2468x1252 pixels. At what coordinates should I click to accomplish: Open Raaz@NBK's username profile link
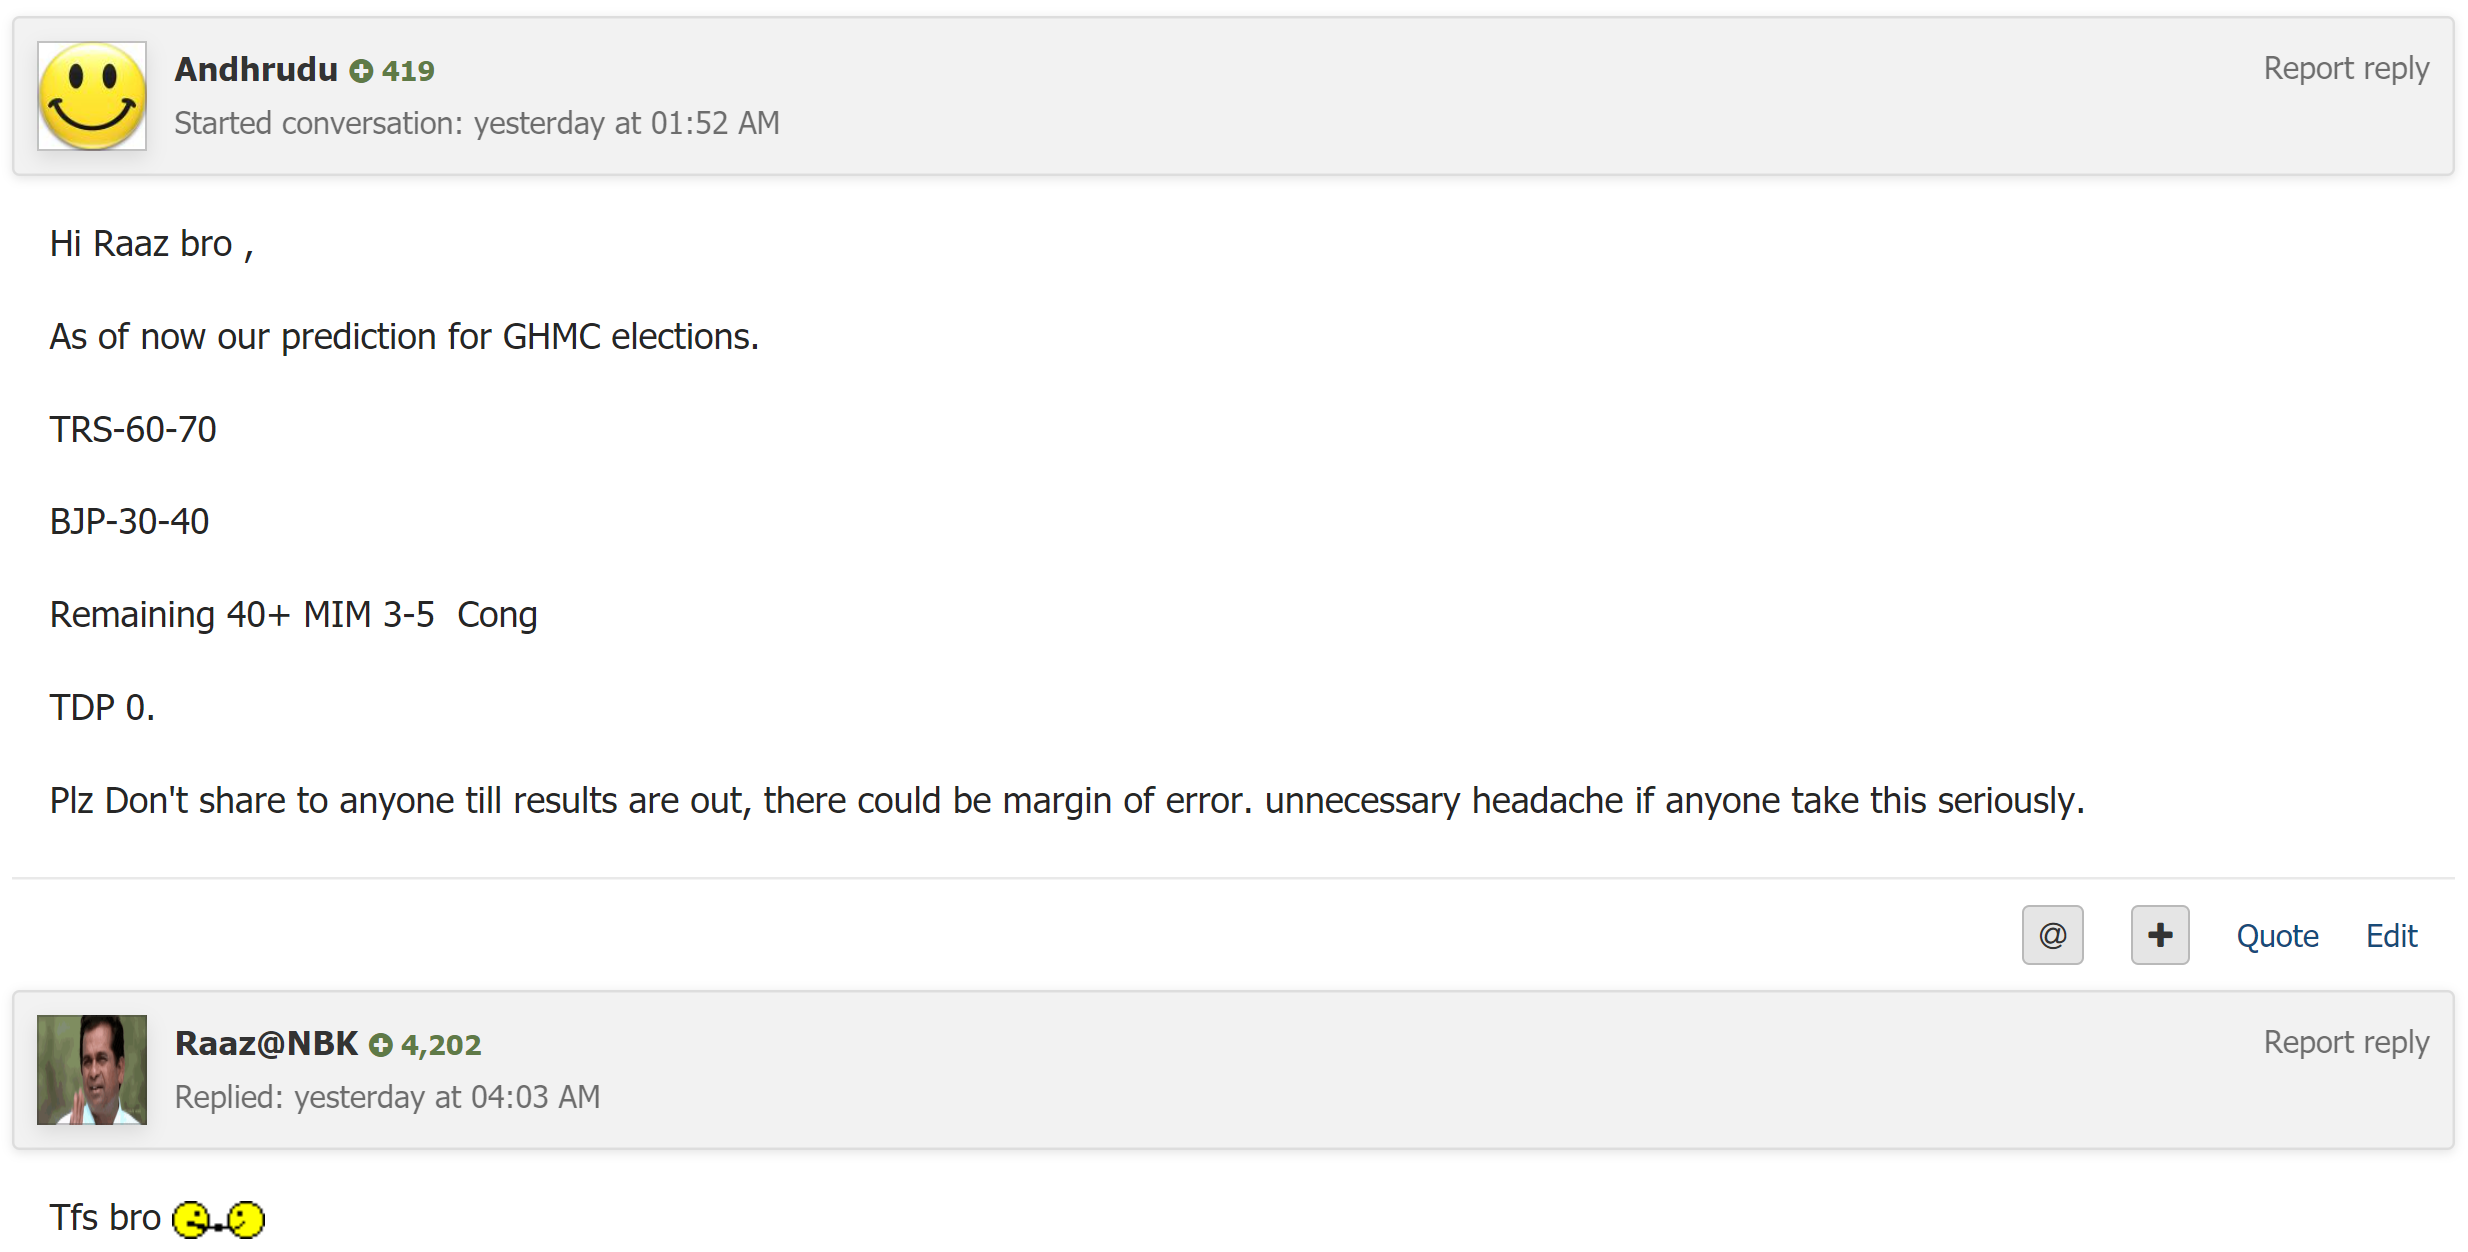pyautogui.click(x=266, y=1043)
